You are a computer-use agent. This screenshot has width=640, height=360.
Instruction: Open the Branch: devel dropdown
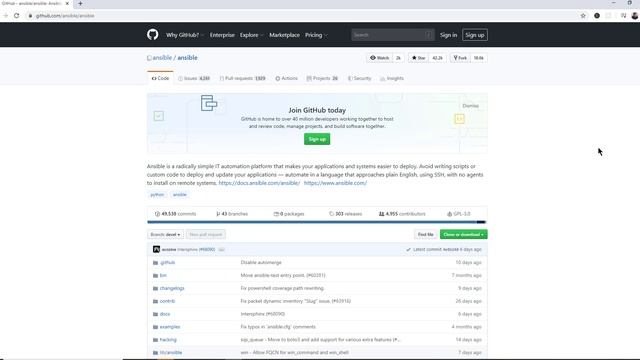165,234
